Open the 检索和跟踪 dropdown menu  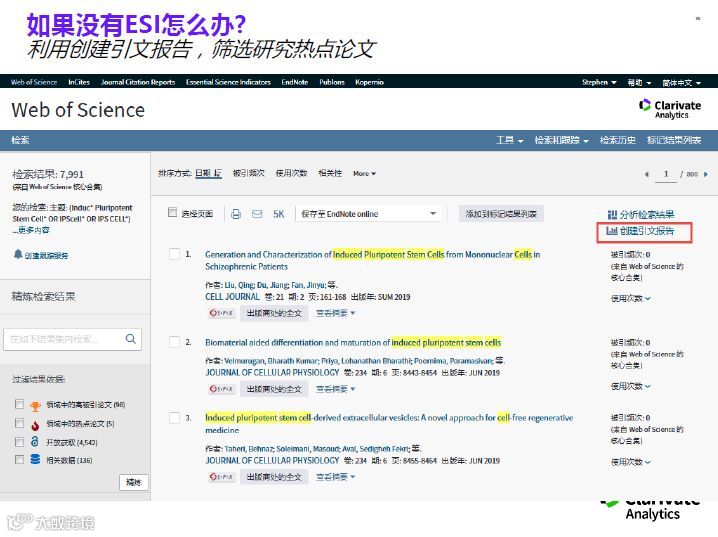(x=561, y=140)
